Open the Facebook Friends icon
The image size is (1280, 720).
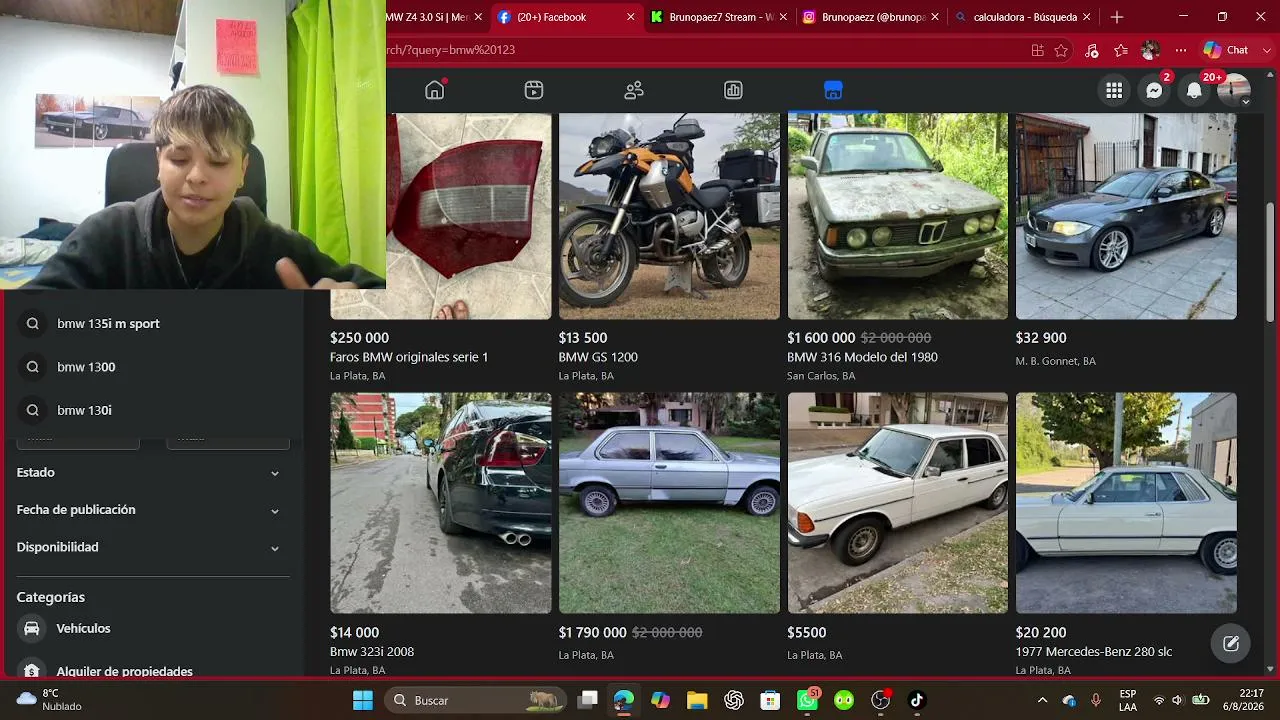point(634,90)
